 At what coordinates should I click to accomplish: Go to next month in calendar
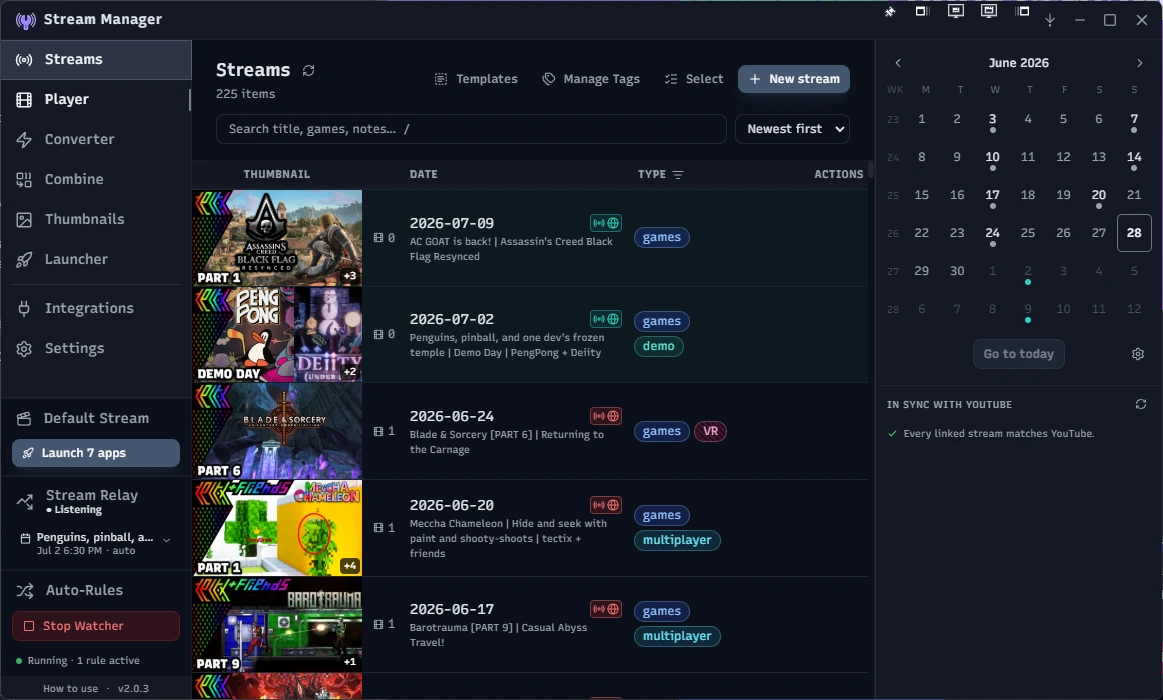[x=1139, y=63]
